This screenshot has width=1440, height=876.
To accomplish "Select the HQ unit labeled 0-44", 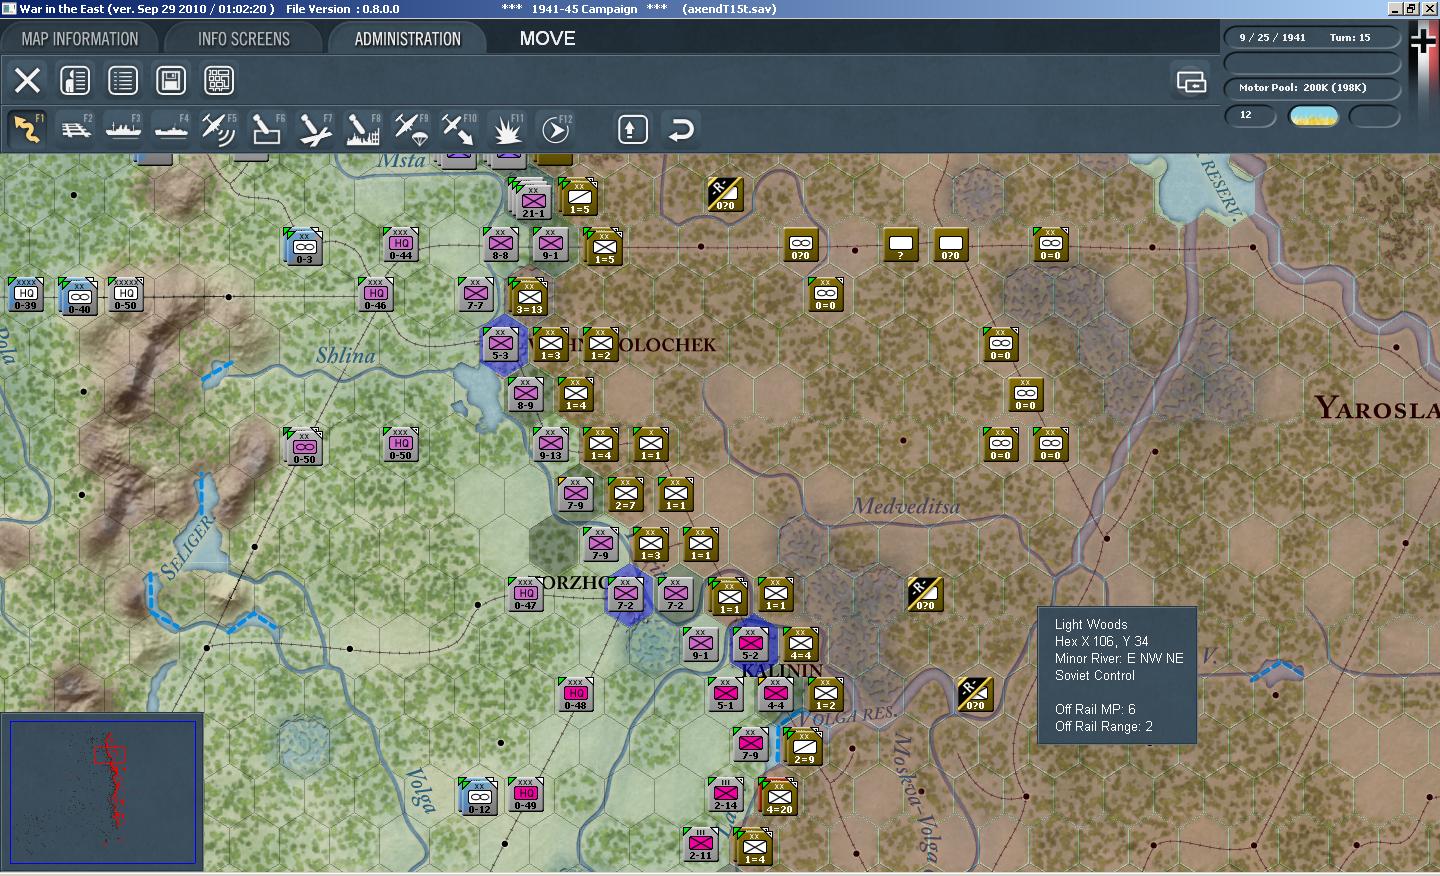I will 401,245.
